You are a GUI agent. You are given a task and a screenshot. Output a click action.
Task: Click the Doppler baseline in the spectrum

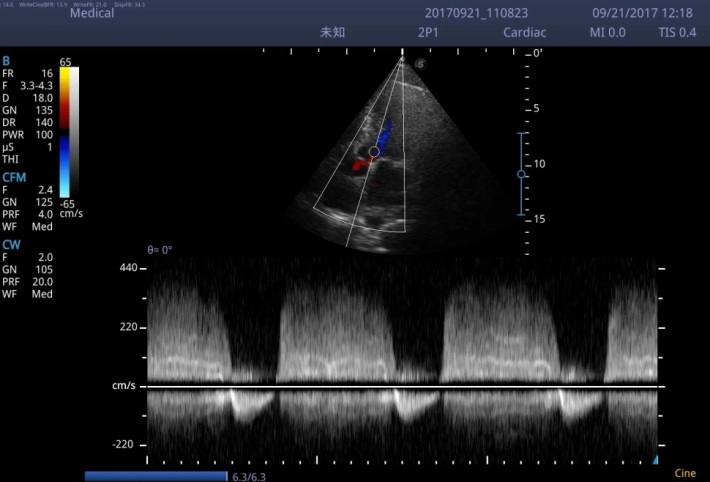pyautogui.click(x=400, y=386)
